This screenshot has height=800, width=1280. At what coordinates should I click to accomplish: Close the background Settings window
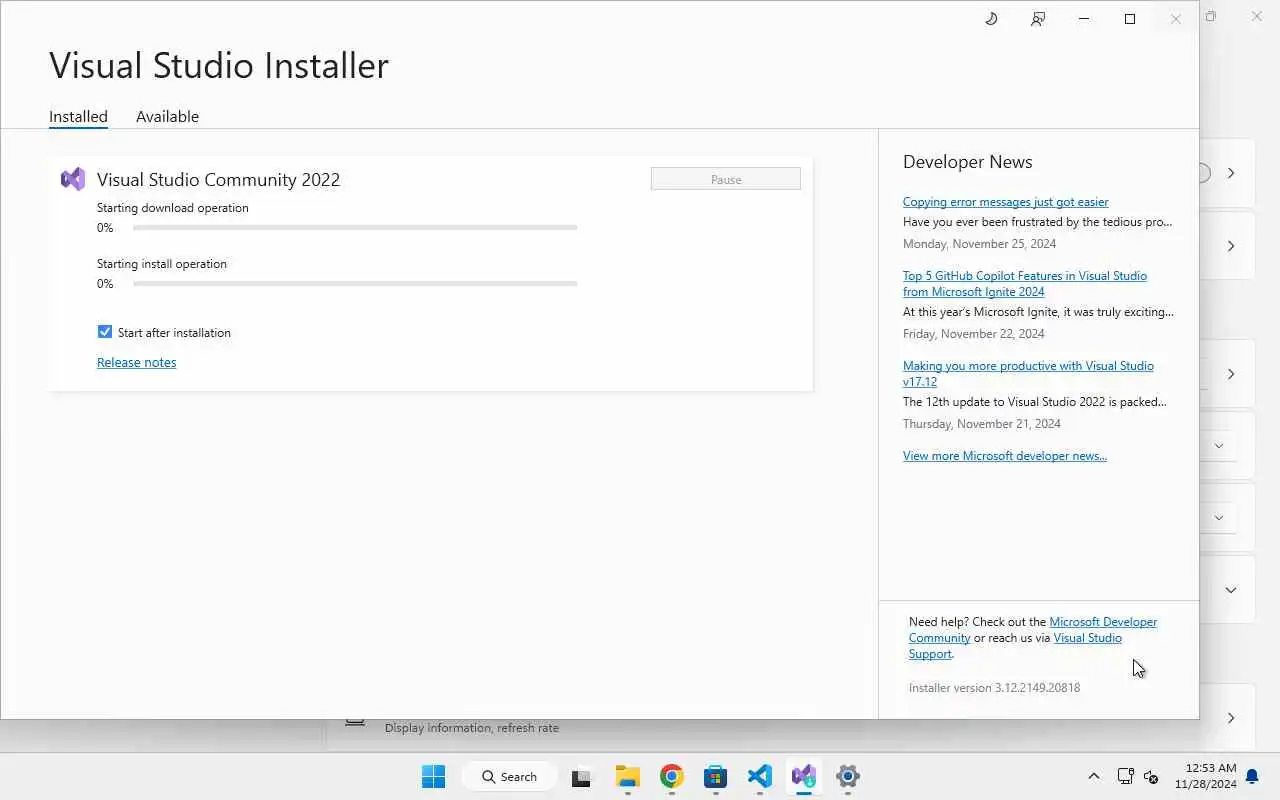click(1257, 16)
